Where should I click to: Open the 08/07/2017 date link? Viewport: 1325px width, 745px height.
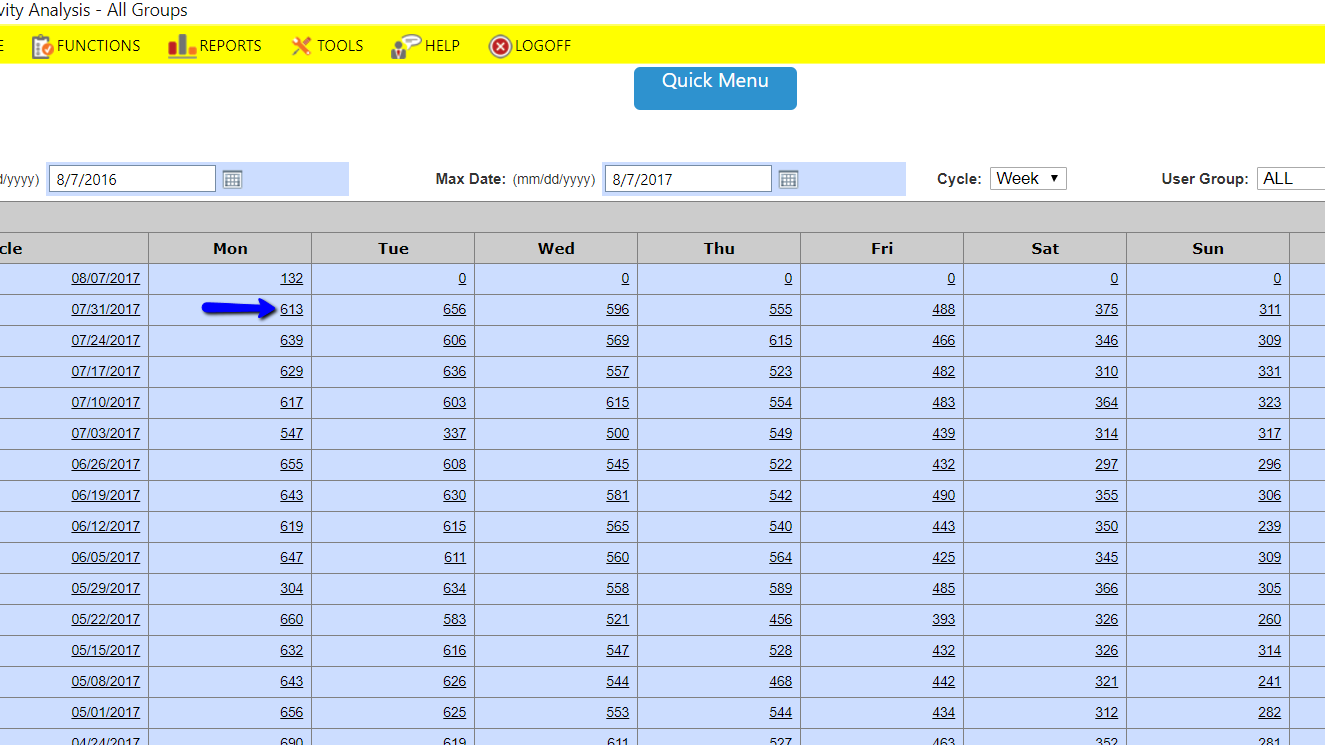[x=106, y=278]
